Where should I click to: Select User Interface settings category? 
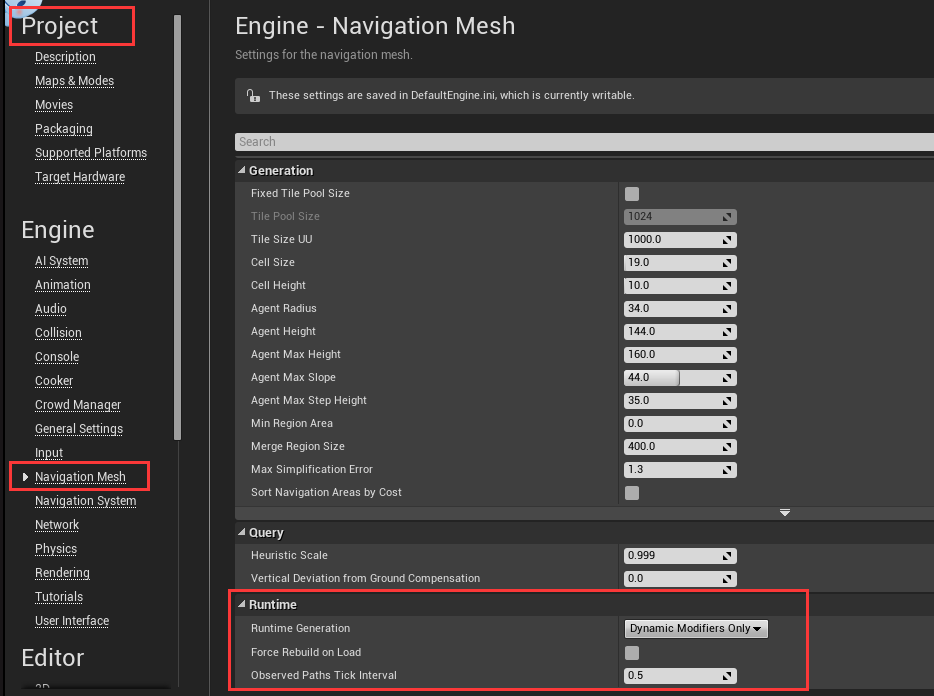click(72, 621)
